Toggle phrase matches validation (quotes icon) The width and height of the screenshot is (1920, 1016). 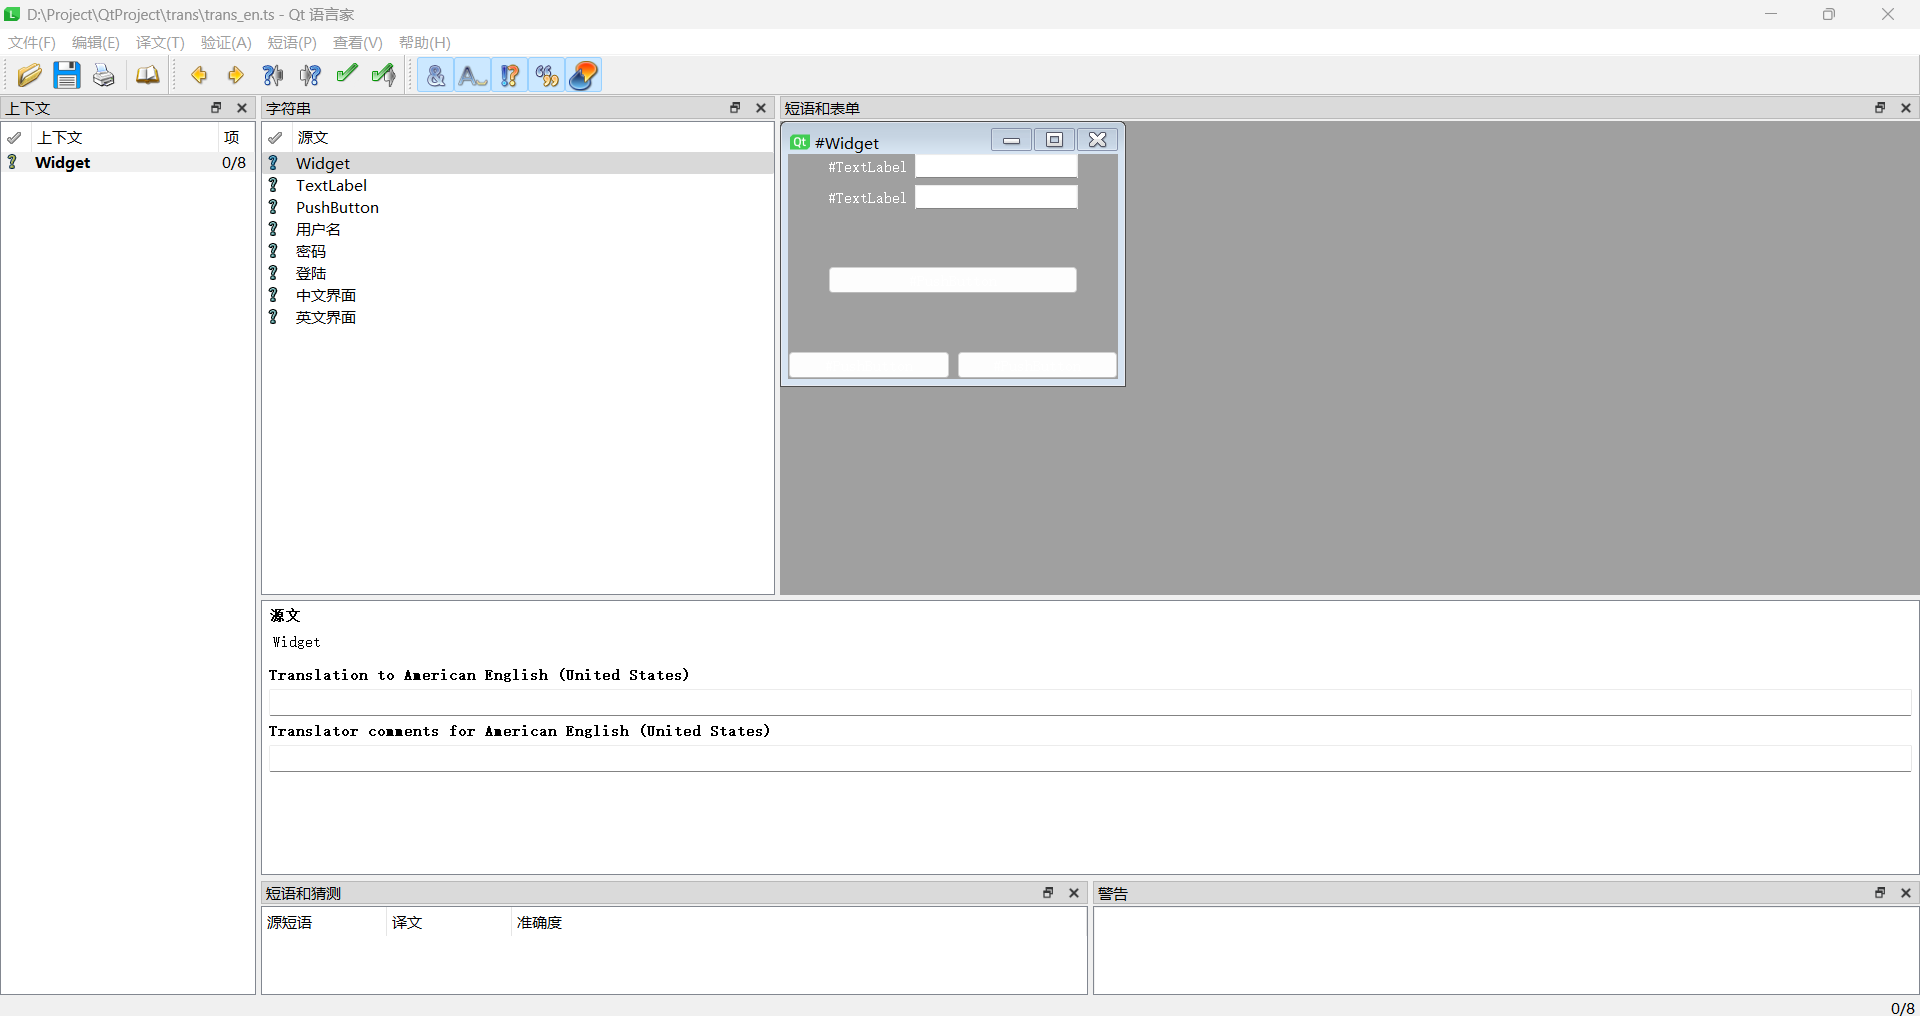click(x=547, y=75)
